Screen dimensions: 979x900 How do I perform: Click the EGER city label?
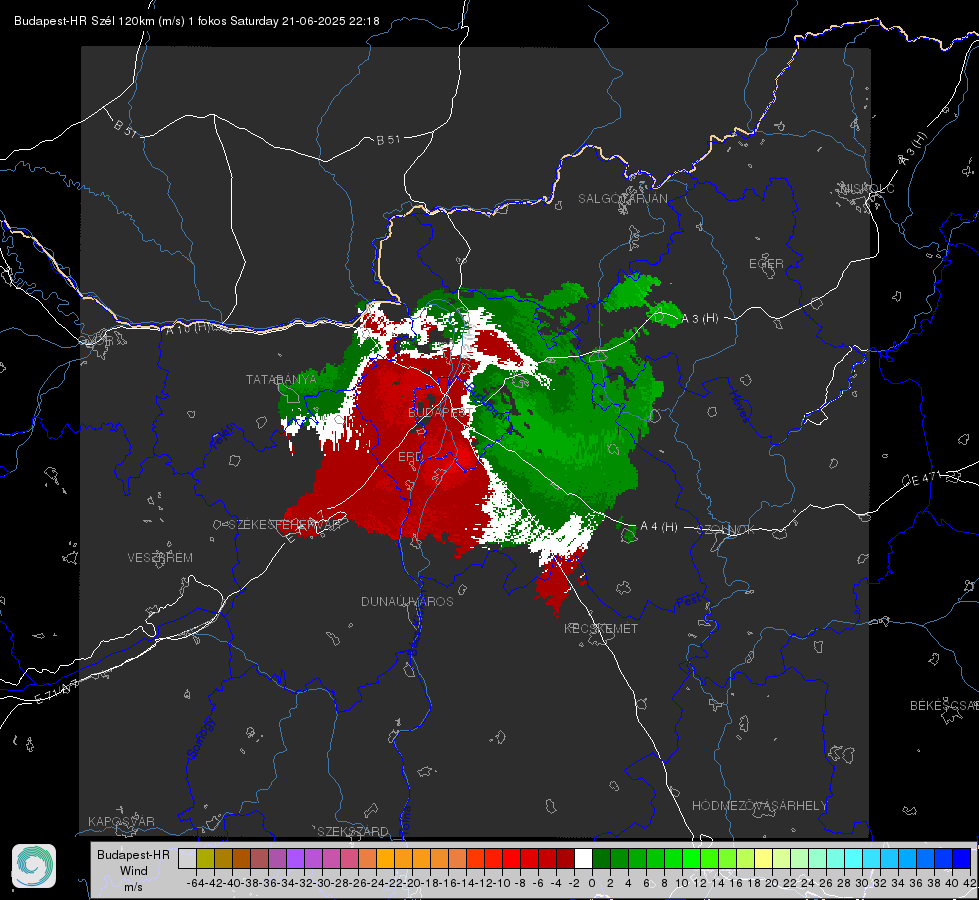(x=766, y=264)
